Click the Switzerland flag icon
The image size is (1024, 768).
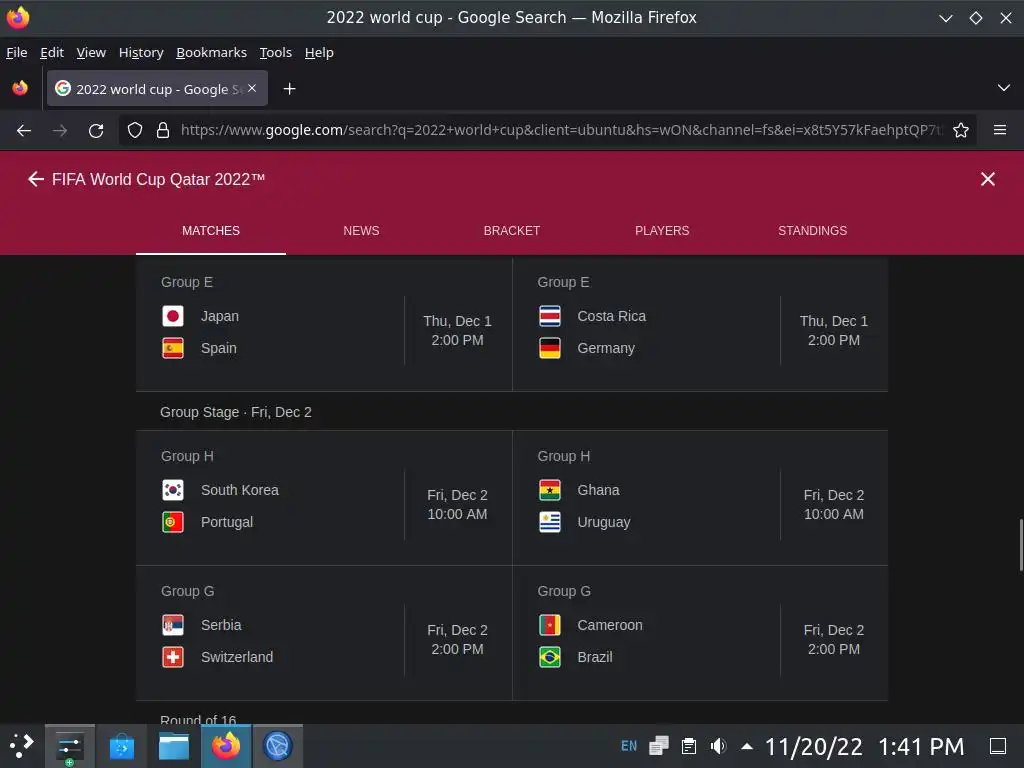(x=173, y=657)
